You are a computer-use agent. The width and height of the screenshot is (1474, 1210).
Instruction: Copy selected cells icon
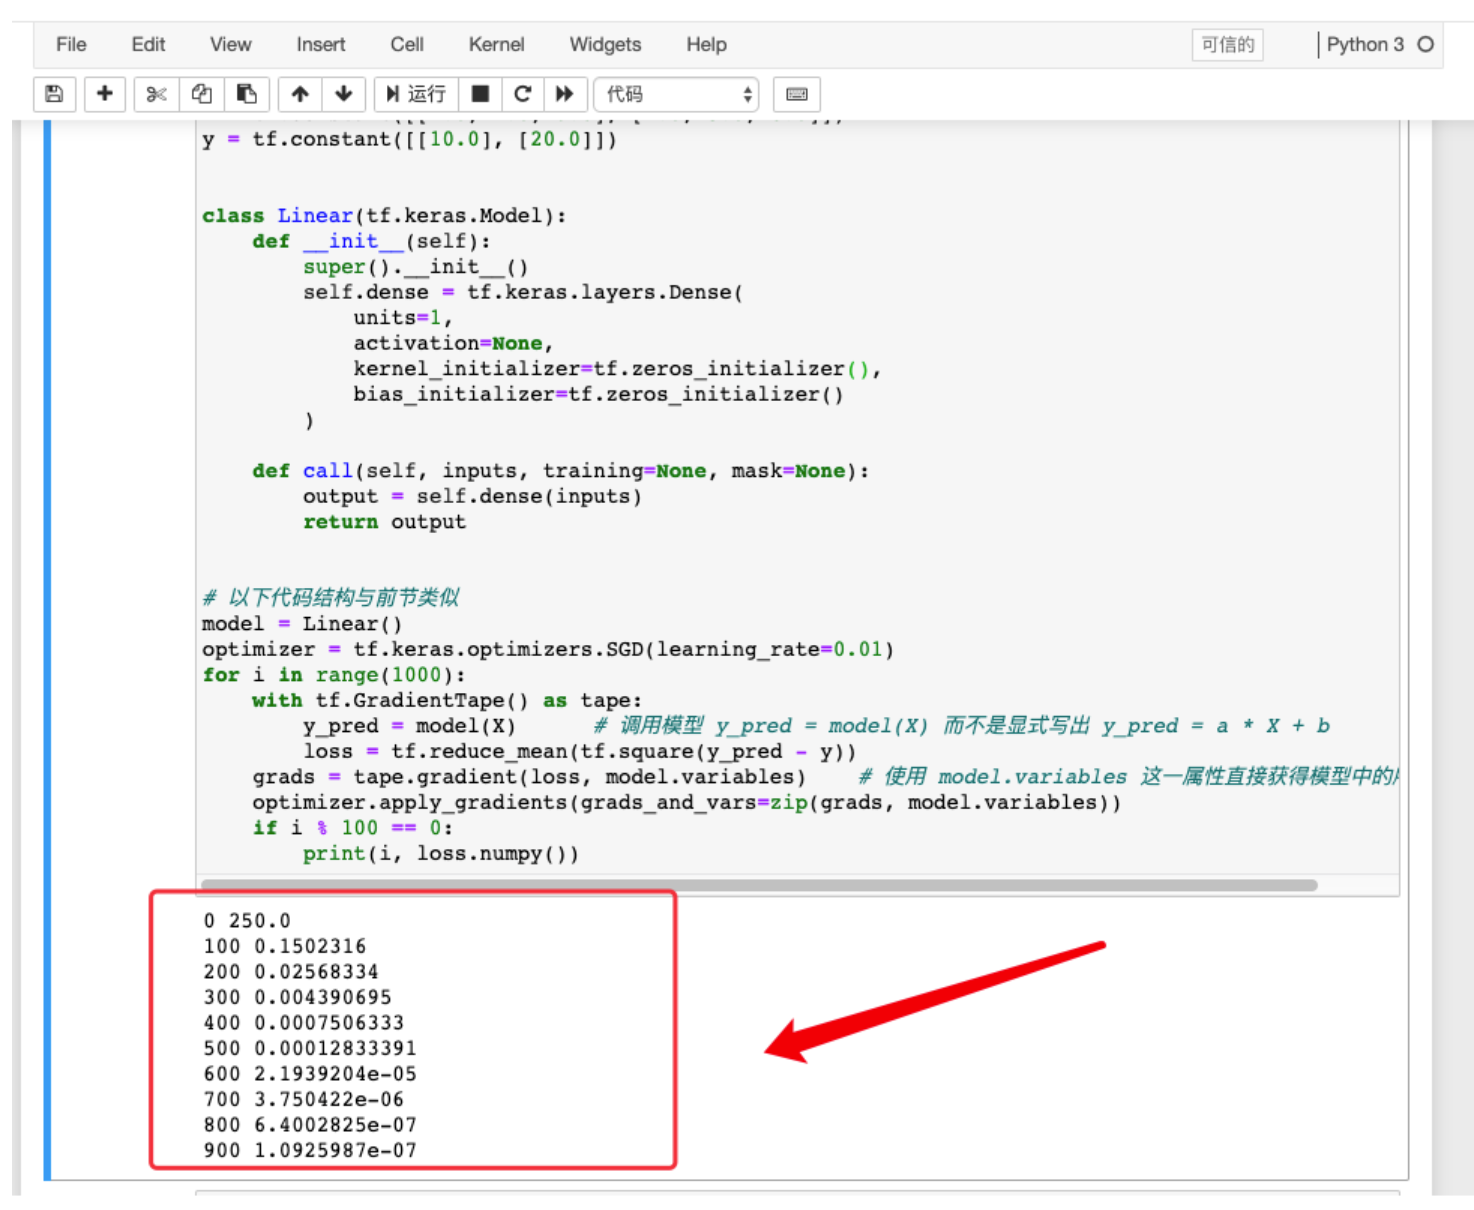click(201, 94)
